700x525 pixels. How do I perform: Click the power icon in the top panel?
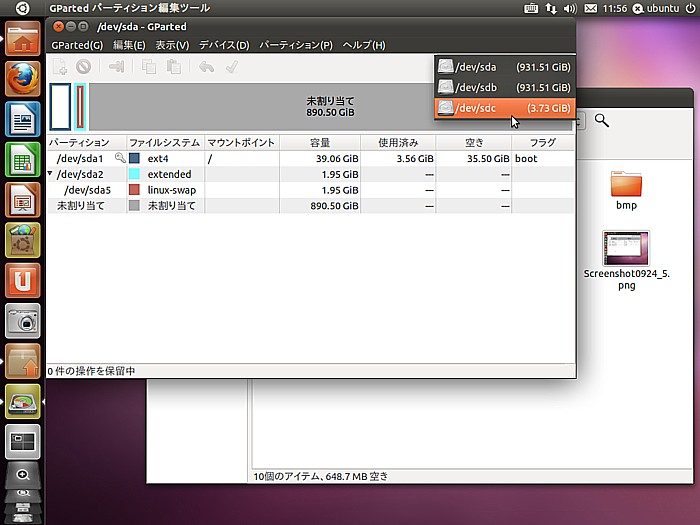(x=690, y=8)
